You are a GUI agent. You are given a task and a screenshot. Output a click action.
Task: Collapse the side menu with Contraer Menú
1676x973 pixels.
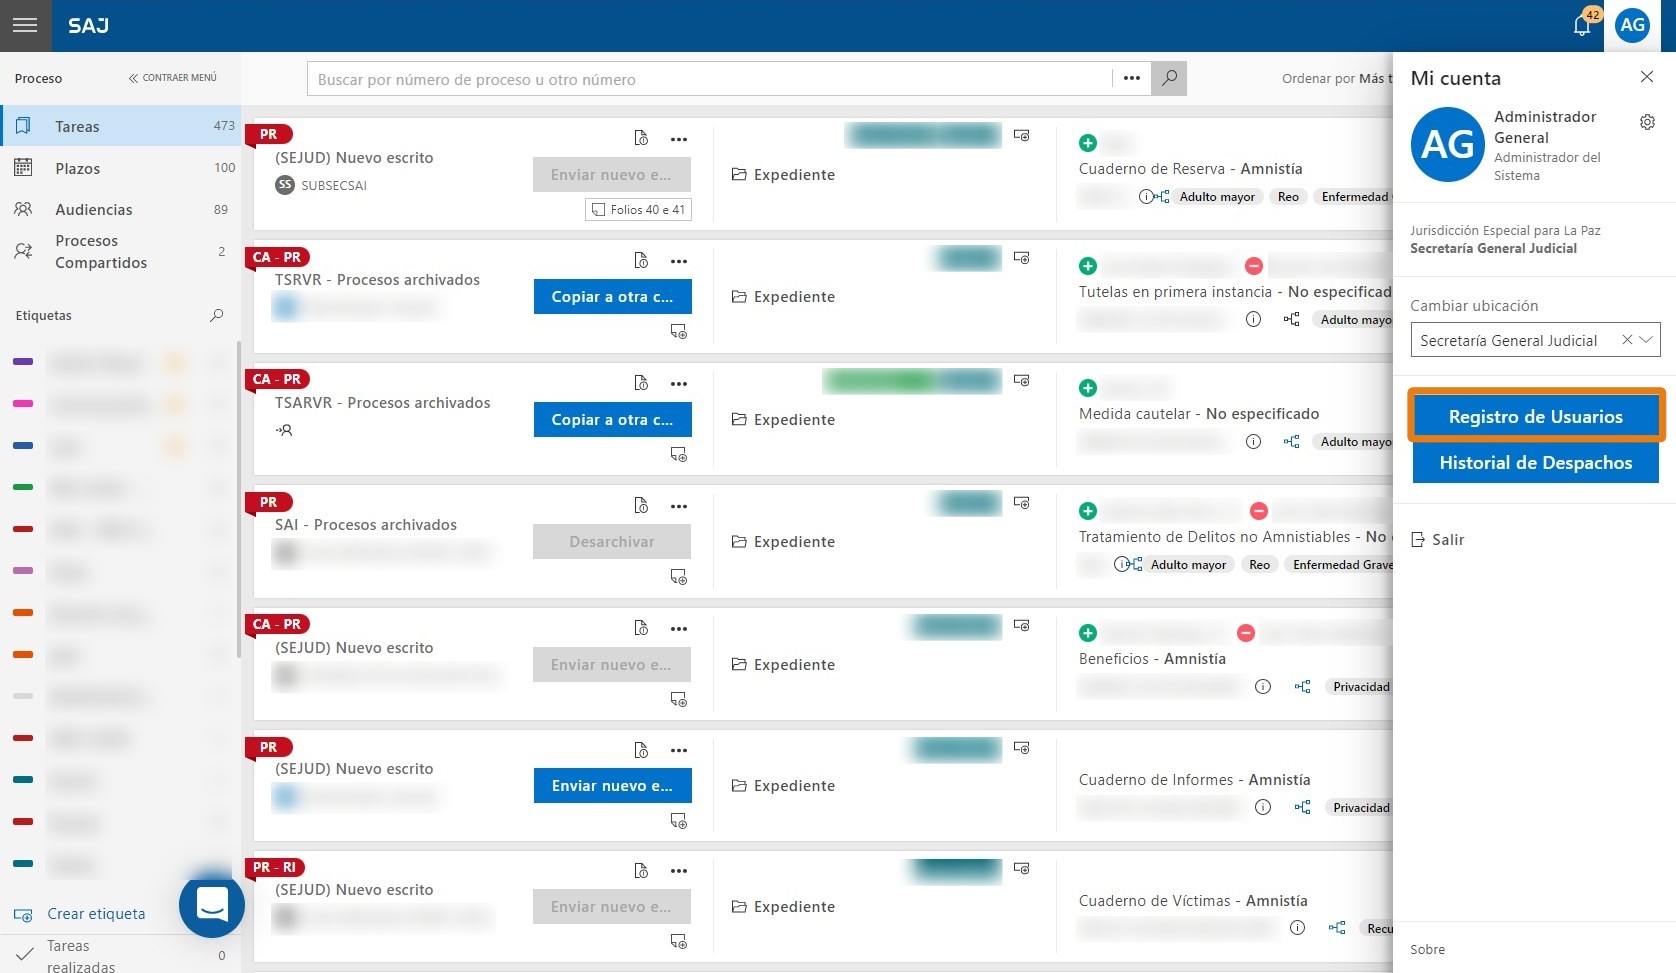[172, 78]
